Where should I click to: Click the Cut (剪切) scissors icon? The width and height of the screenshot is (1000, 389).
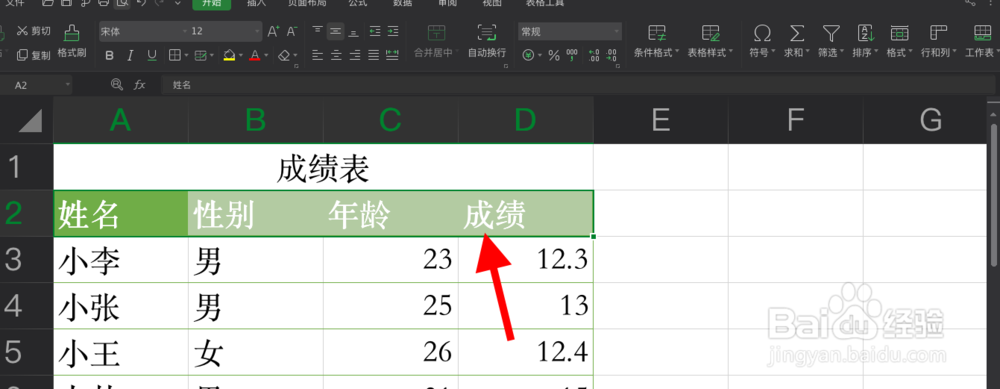click(22, 31)
